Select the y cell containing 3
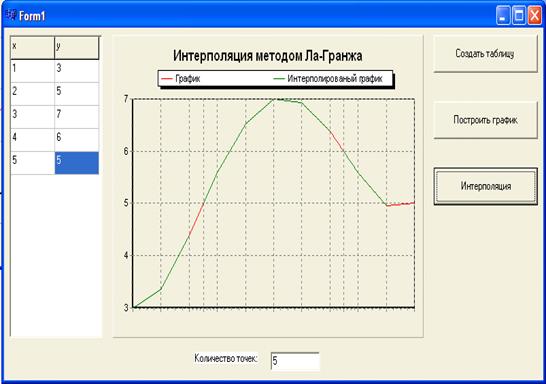Viewport: 546px width, 384px height. click(x=77, y=71)
